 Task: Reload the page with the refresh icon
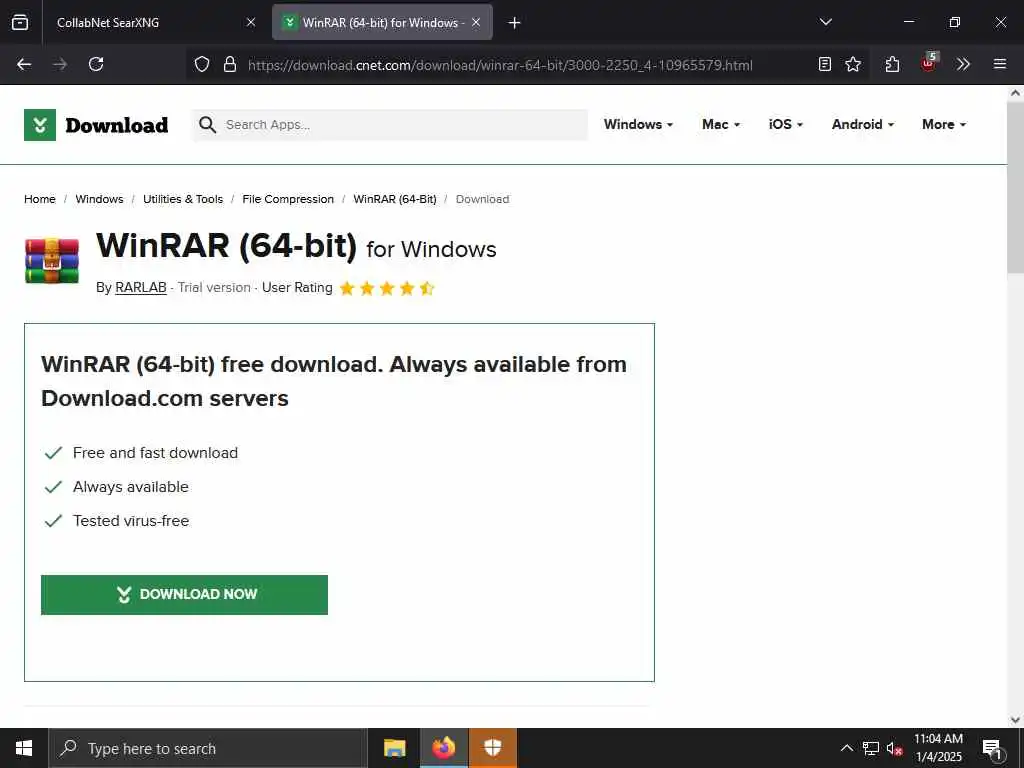point(96,64)
